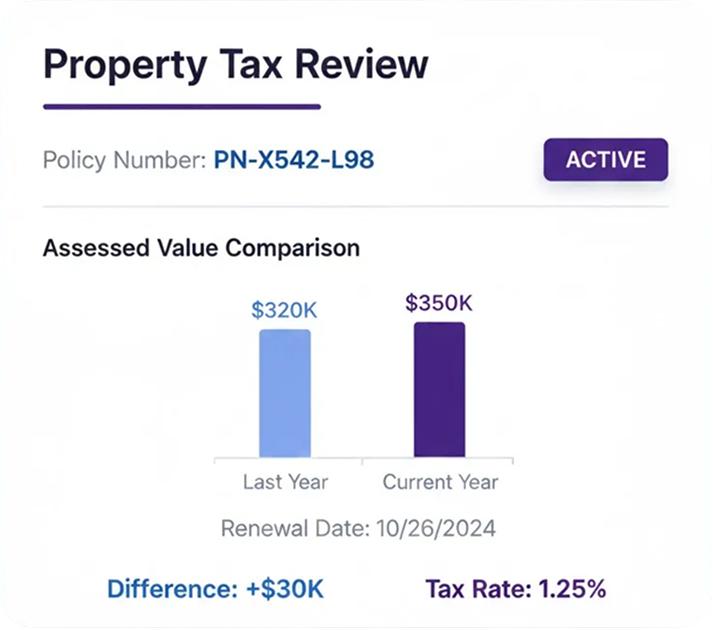Viewport: 713px width, 630px height.
Task: Click the Policy Number label text
Action: click(x=124, y=160)
